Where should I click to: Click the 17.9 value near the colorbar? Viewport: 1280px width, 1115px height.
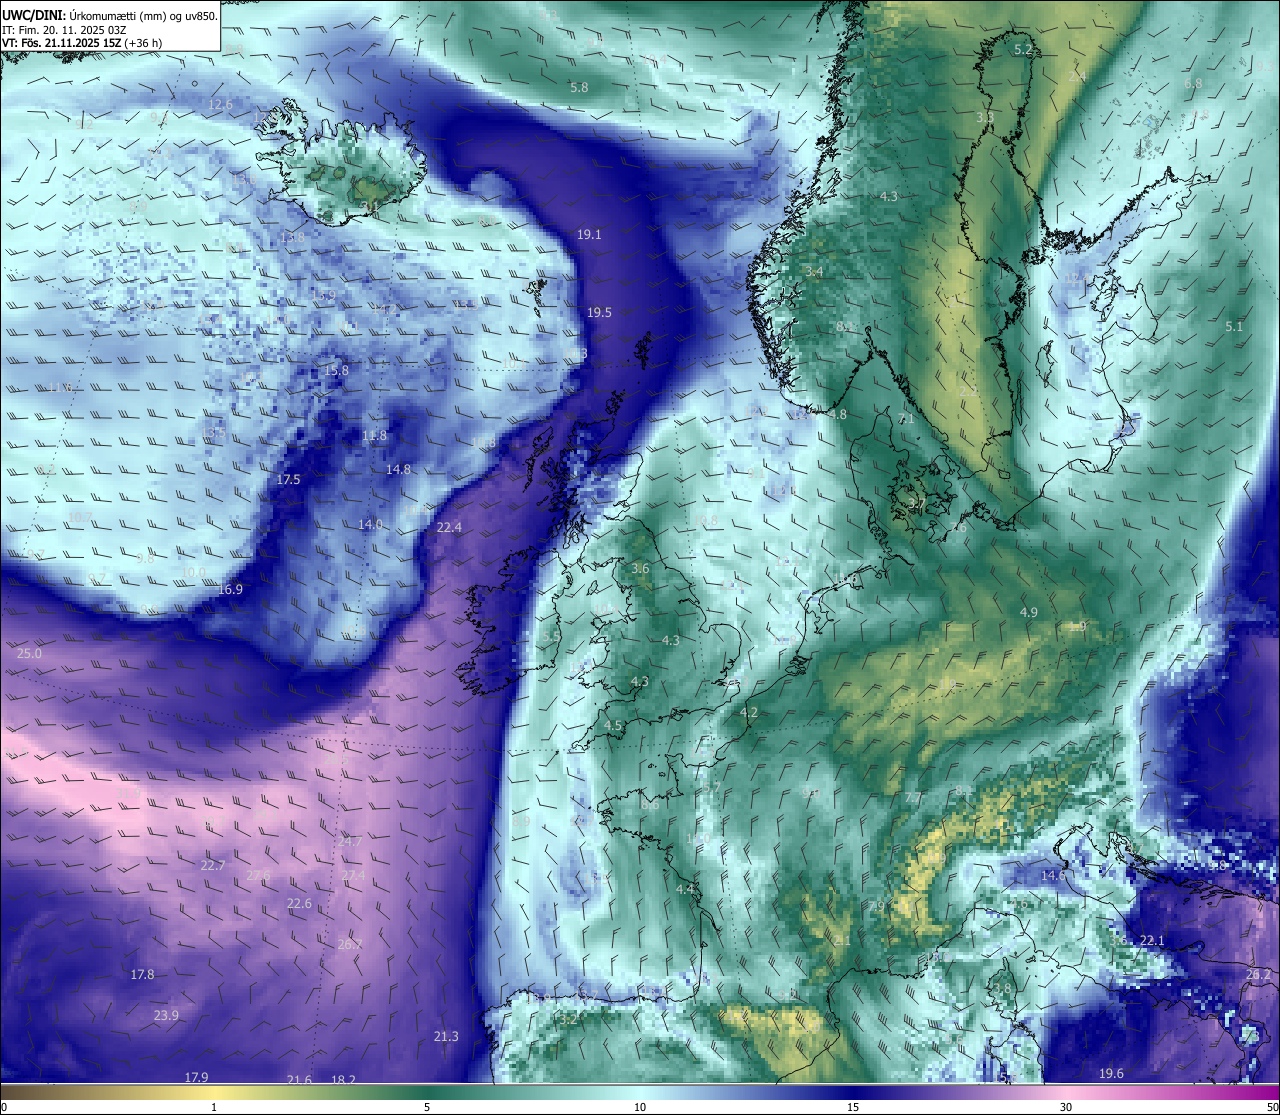196,1078
